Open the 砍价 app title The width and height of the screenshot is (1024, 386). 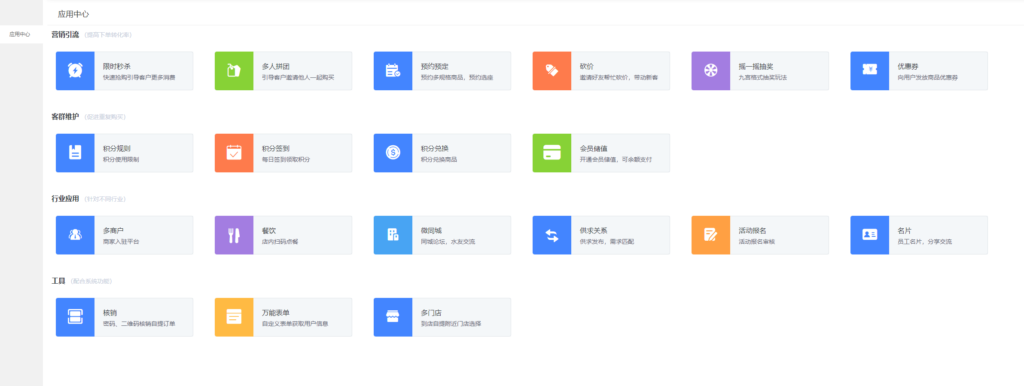[x=586, y=66]
